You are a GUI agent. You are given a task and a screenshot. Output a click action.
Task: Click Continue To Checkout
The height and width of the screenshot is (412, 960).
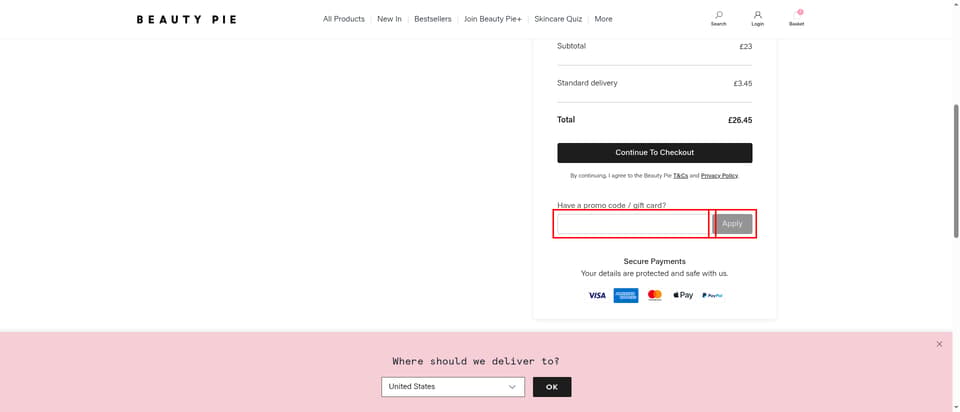pos(654,153)
